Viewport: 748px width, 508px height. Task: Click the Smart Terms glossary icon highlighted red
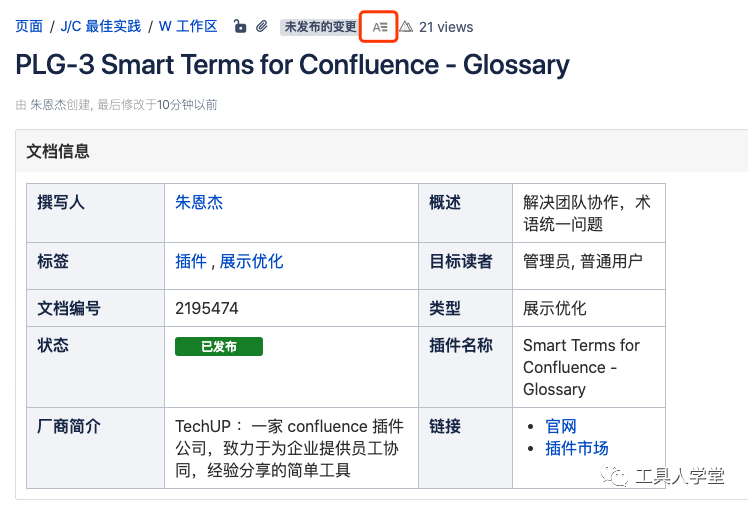(379, 27)
